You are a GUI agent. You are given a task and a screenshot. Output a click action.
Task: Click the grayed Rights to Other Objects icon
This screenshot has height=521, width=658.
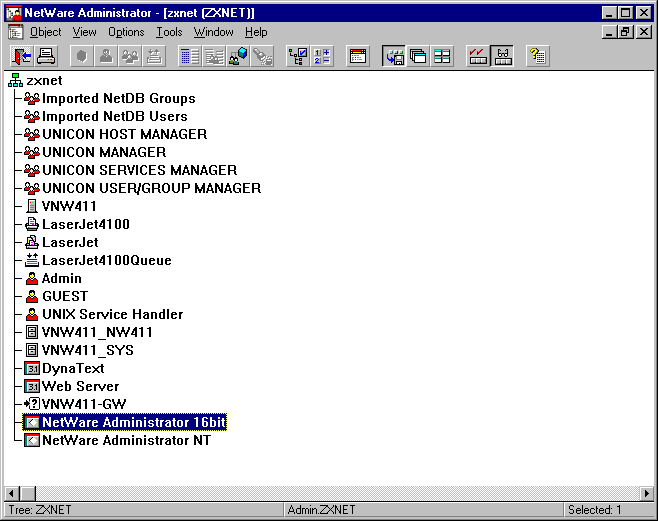coord(214,56)
